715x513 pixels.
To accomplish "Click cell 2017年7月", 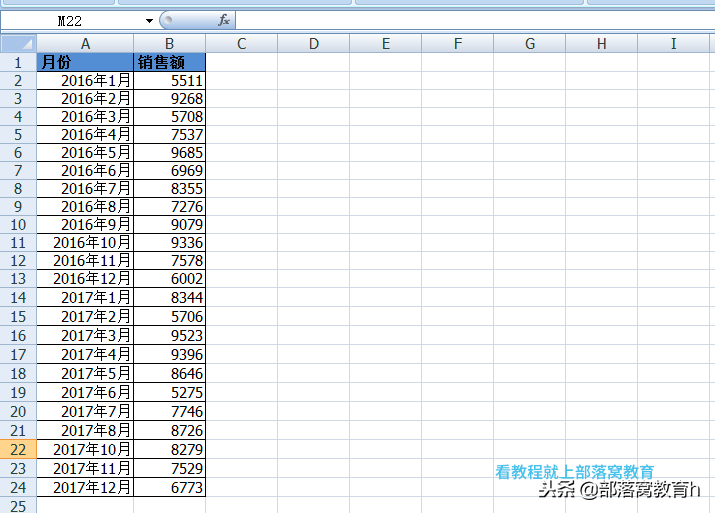I will (x=85, y=411).
